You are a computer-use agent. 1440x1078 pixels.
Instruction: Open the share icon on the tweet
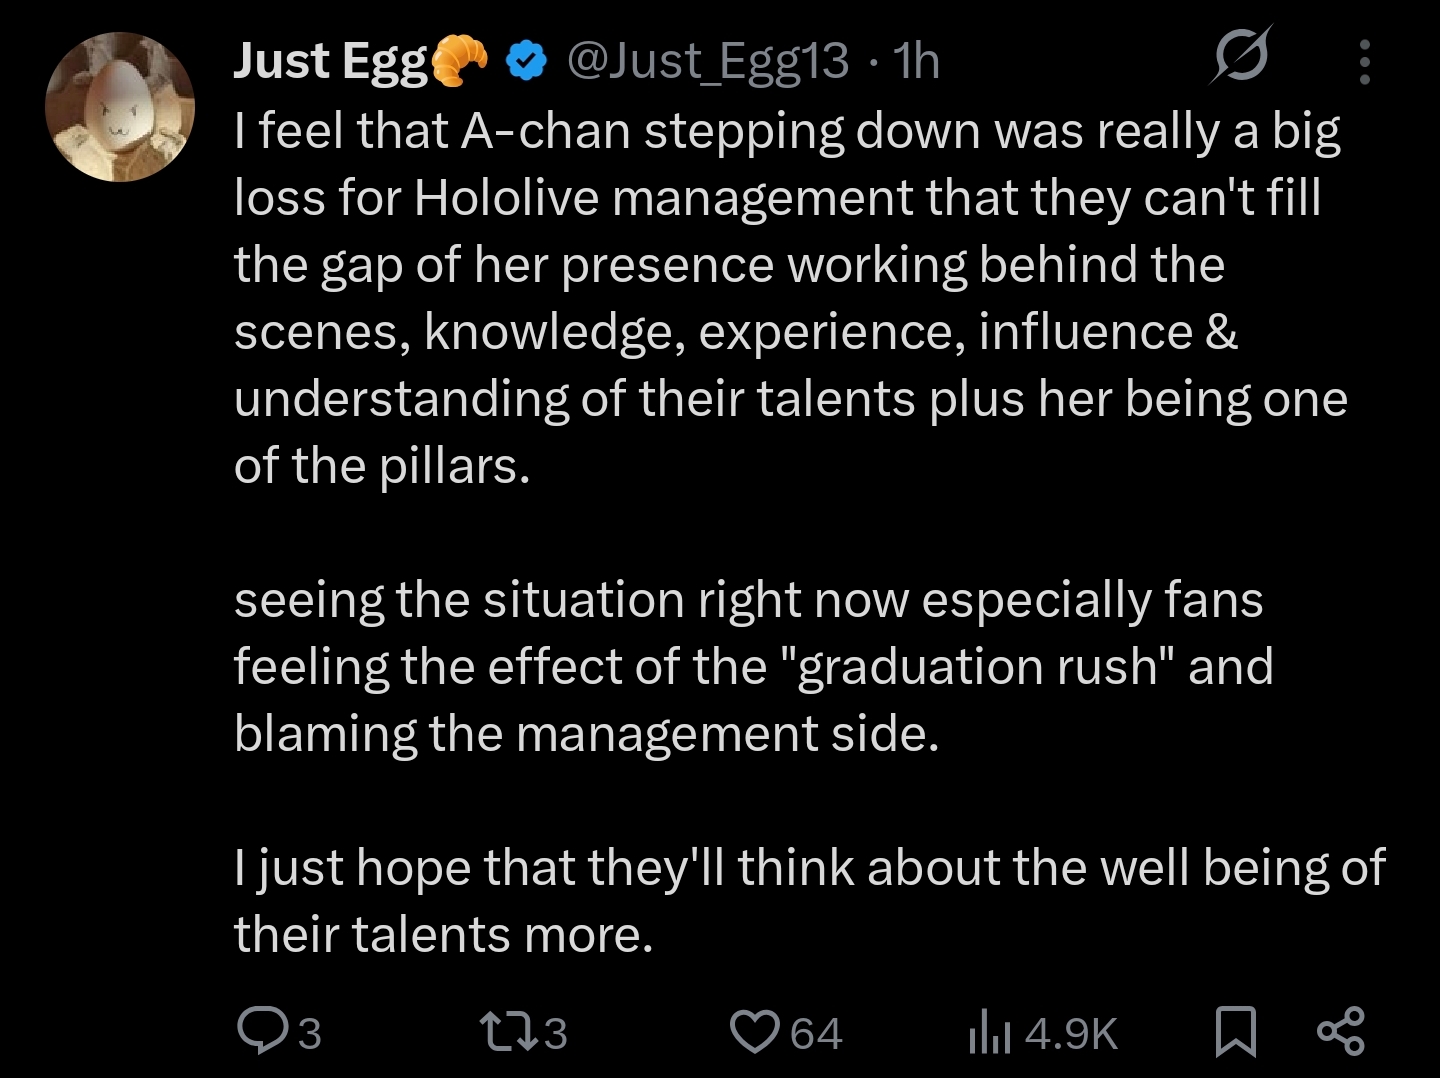pyautogui.click(x=1341, y=1032)
